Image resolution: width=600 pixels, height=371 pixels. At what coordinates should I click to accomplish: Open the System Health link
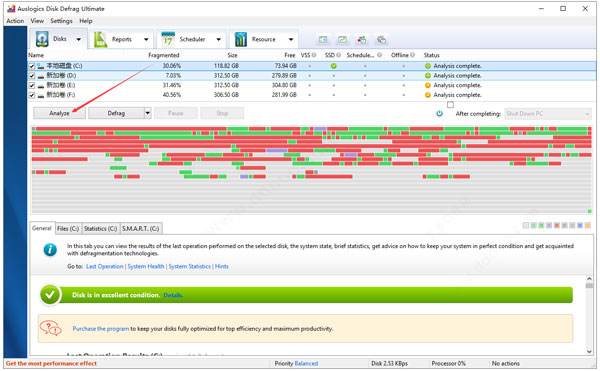point(146,266)
